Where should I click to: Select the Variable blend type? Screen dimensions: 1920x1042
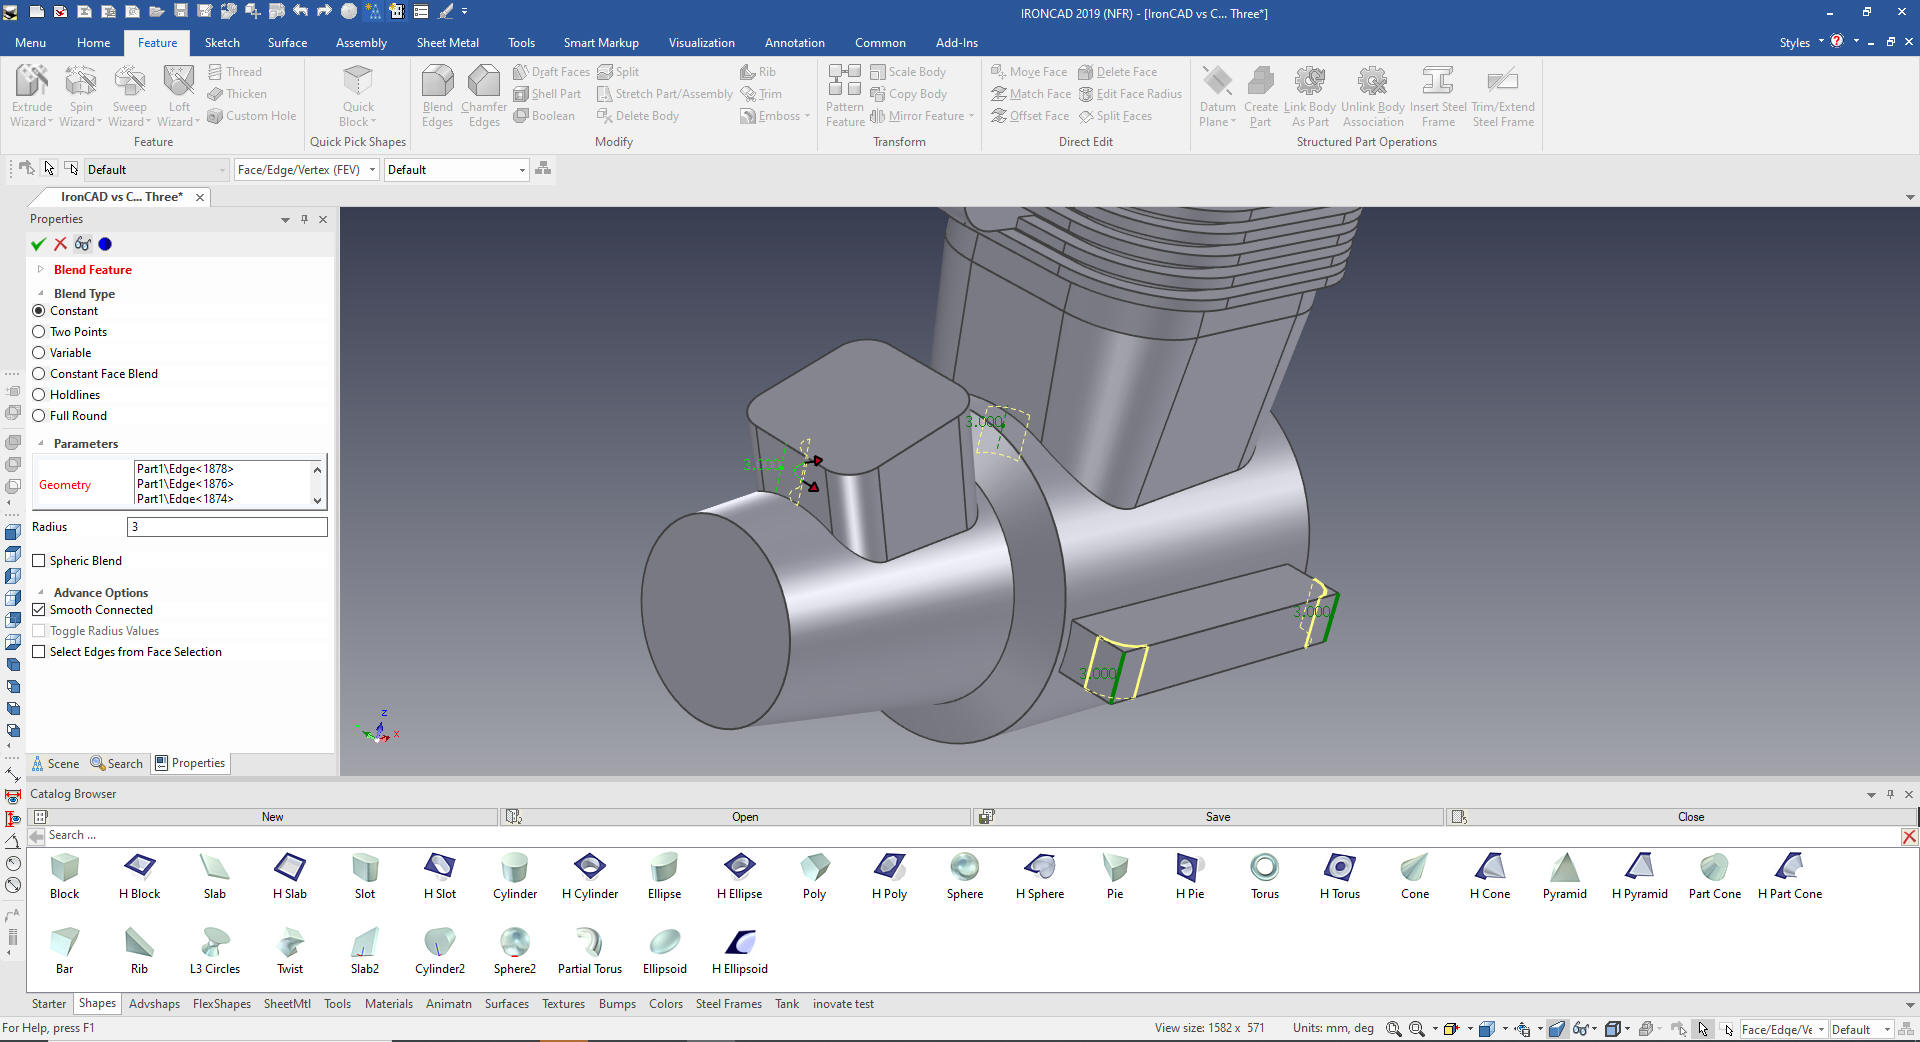click(39, 353)
